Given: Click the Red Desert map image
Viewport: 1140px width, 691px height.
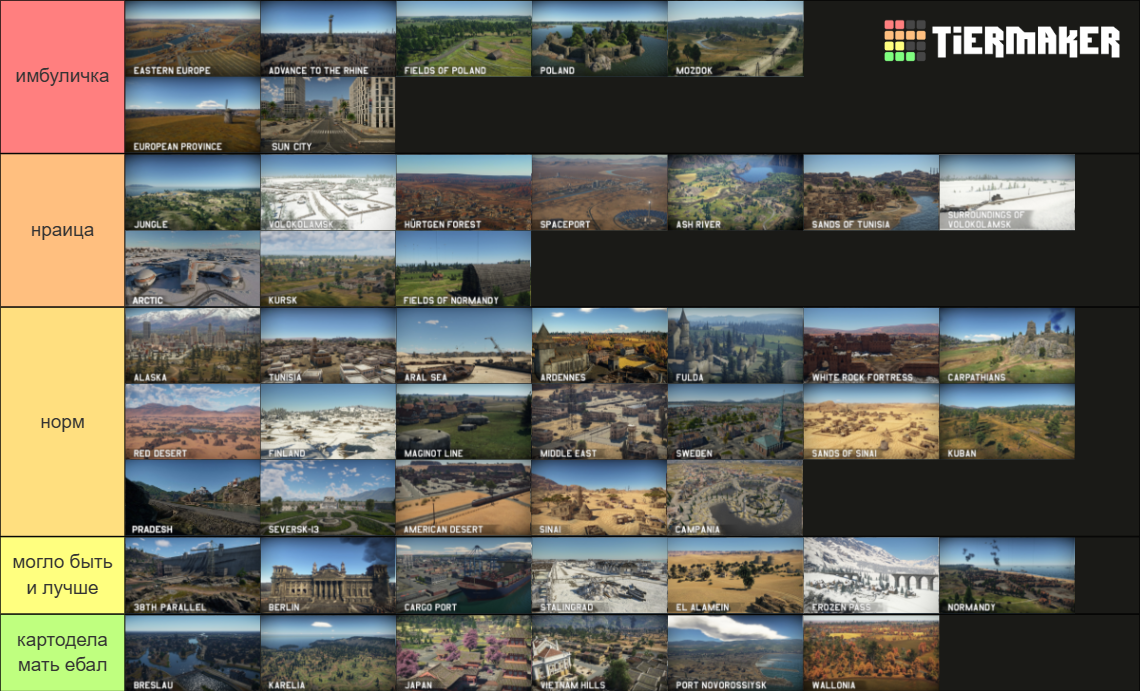Looking at the screenshot, I should (x=193, y=422).
